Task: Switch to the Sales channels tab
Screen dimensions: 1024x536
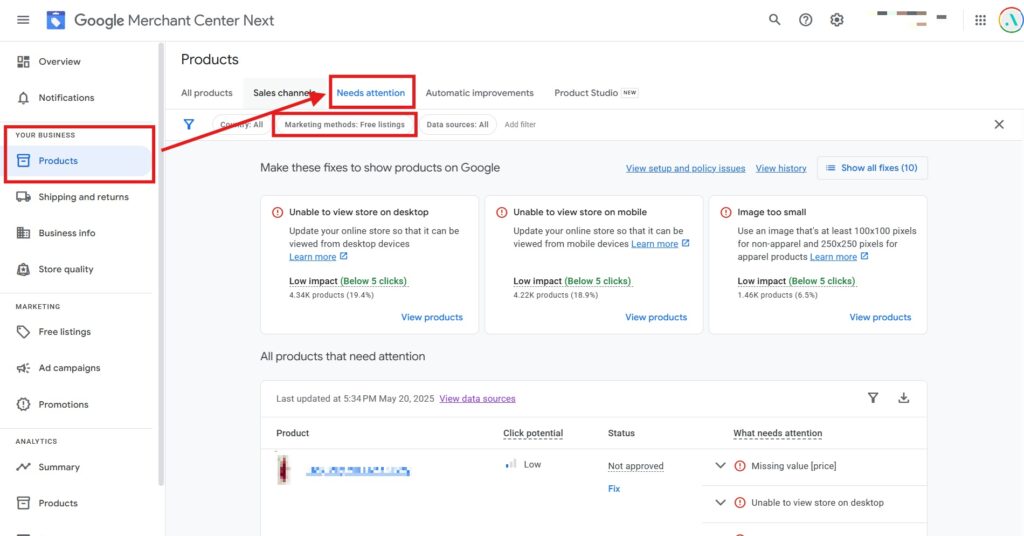Action: [285, 93]
